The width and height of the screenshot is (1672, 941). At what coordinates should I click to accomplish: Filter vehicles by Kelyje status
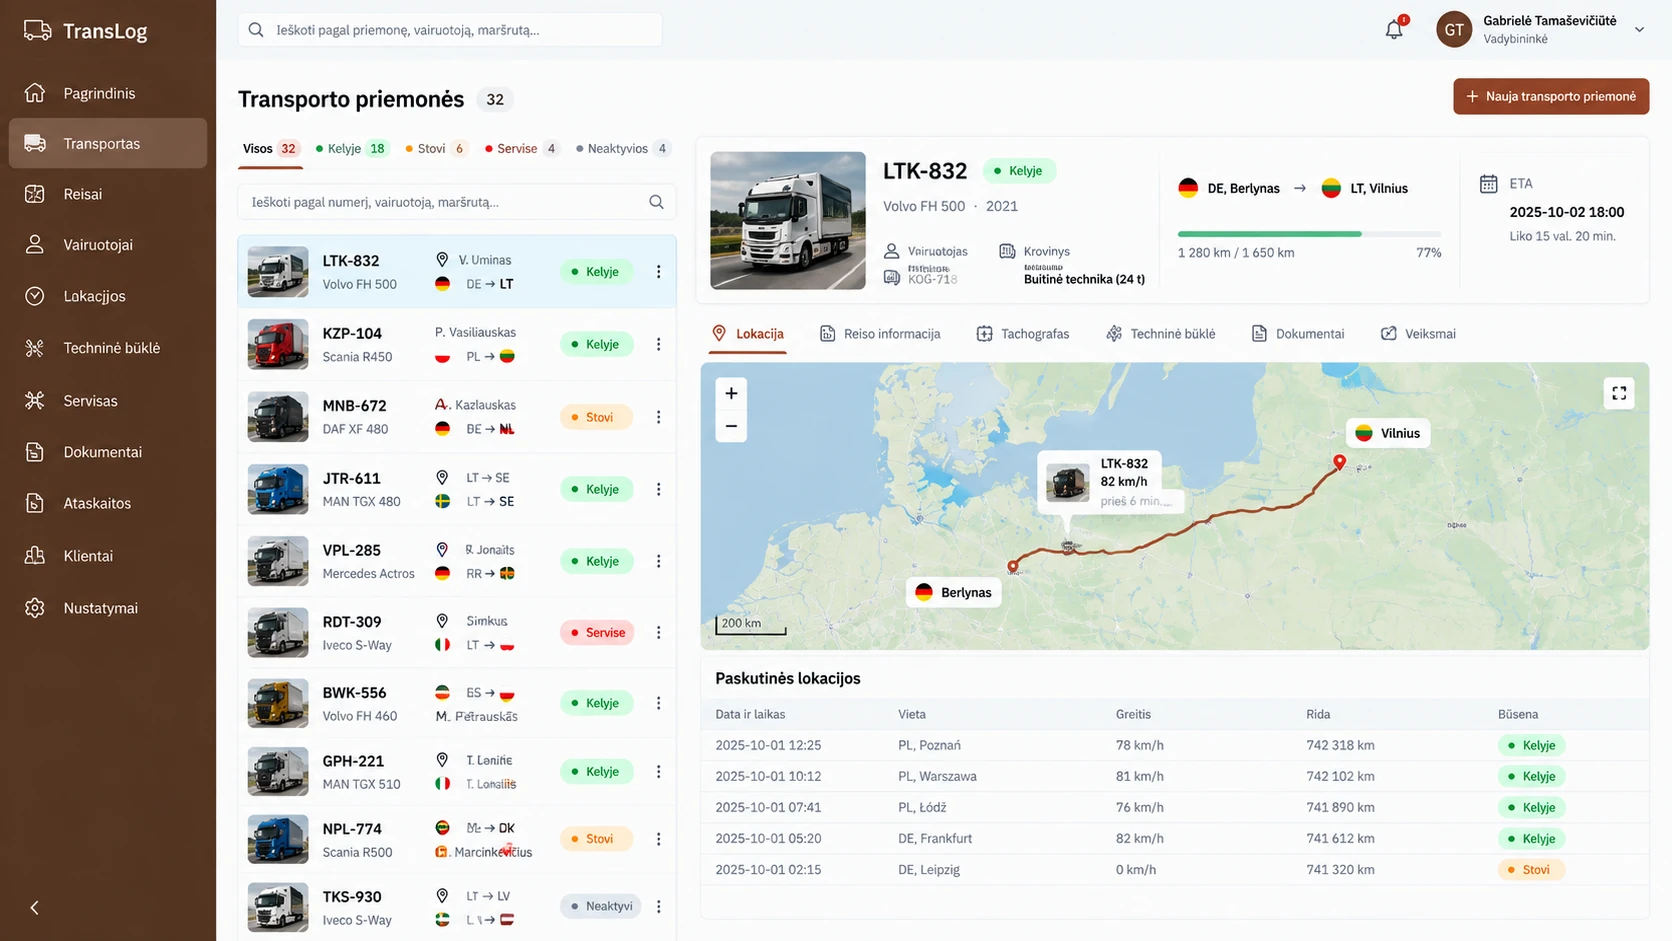(x=351, y=149)
